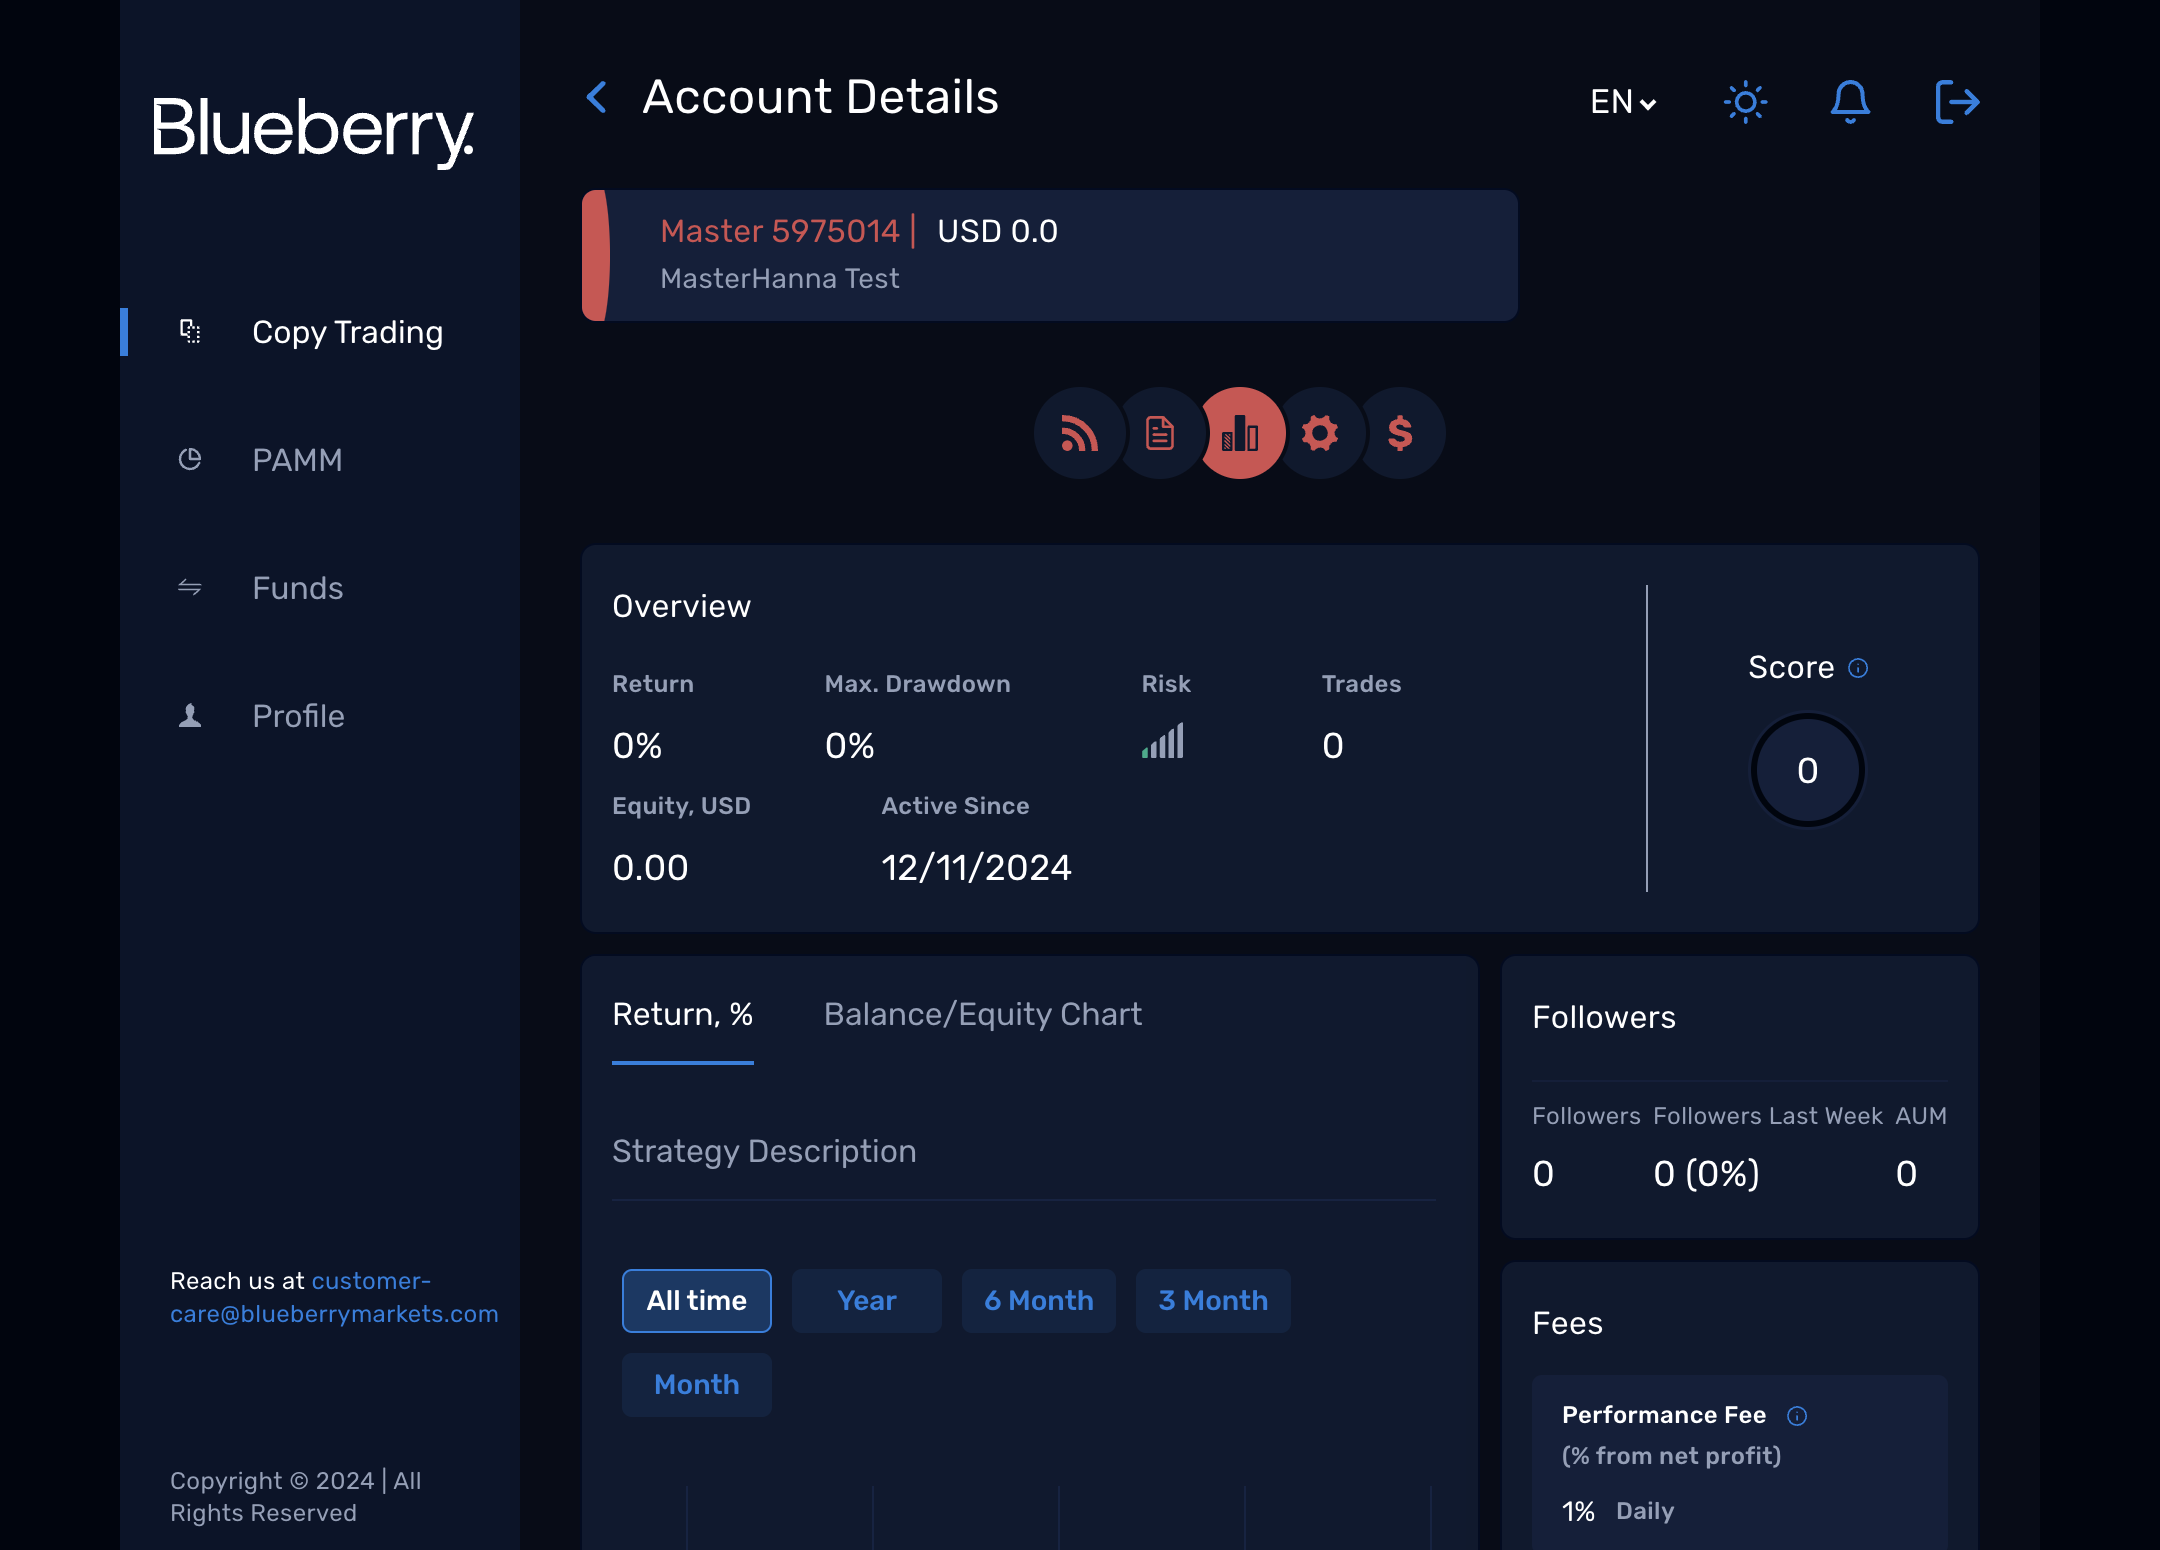Screen dimensions: 2160x1550
Task: Click the Funds transfer arrows icon
Action: tap(190, 587)
